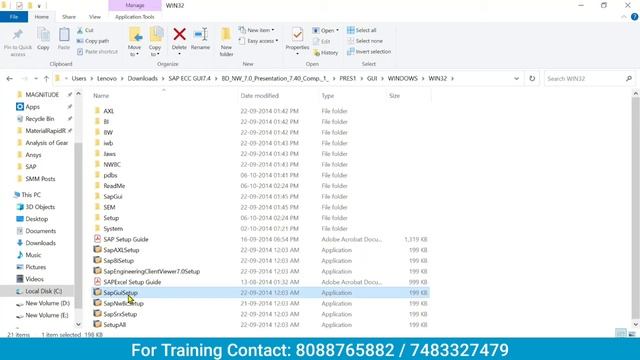Select the ReadMe folder
Viewport: 640px width, 360px height.
point(114,186)
